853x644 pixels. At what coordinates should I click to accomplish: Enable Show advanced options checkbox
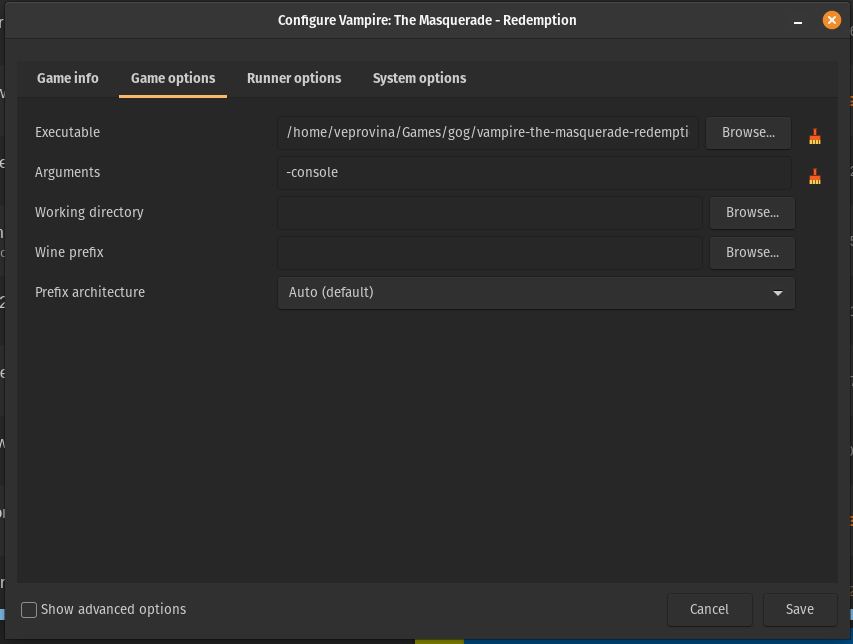coord(30,609)
